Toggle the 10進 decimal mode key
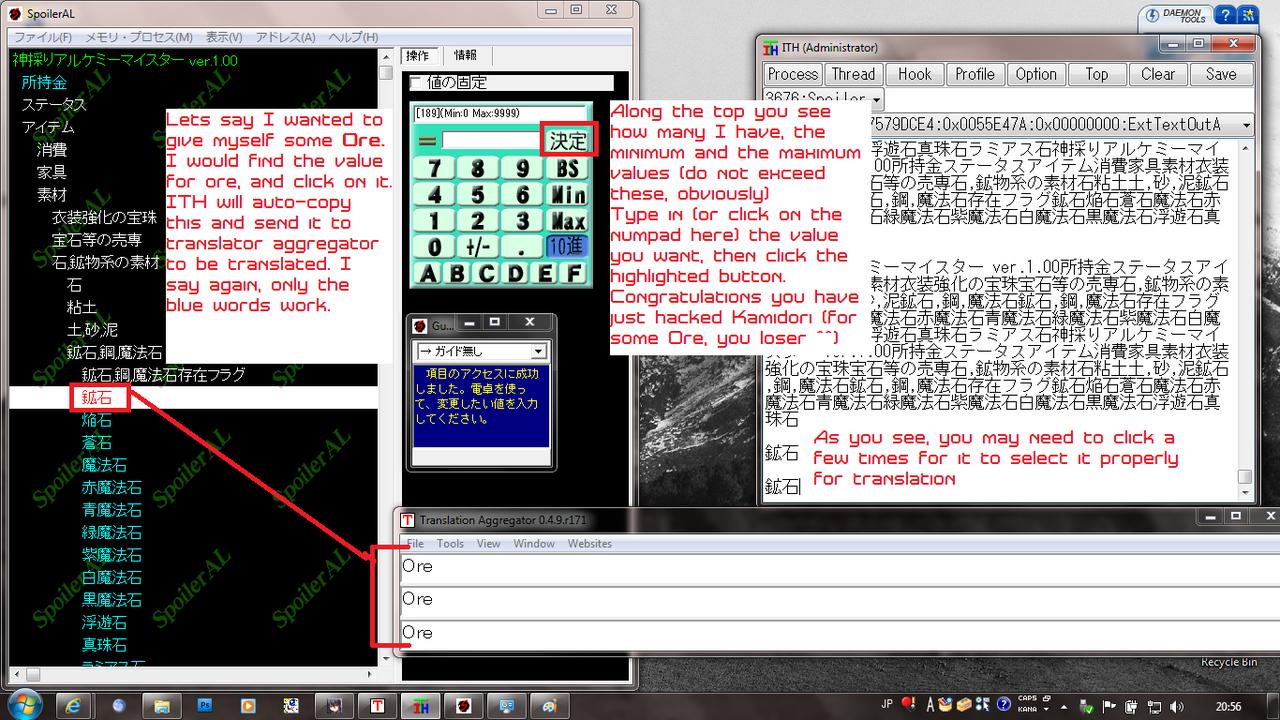 point(568,246)
